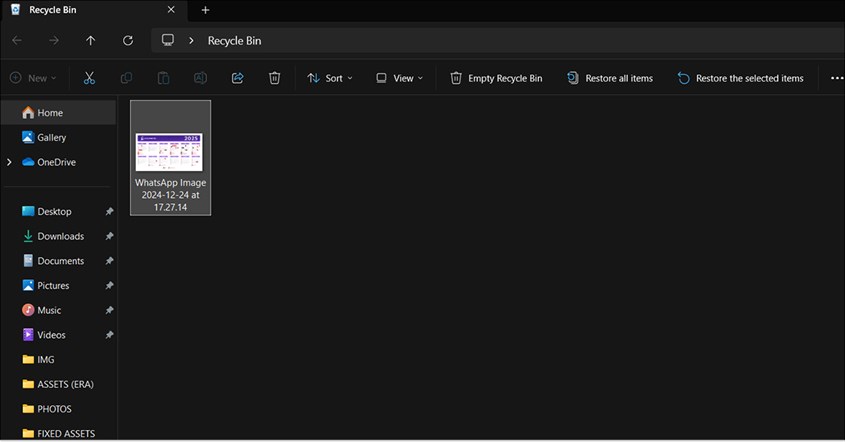
Task: Unpin Downloads using its pin icon
Action: coord(109,236)
